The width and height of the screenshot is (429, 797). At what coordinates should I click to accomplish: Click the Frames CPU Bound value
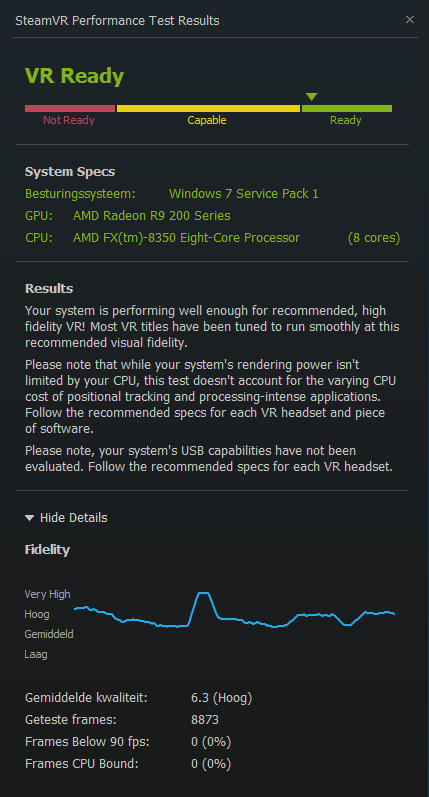211,763
